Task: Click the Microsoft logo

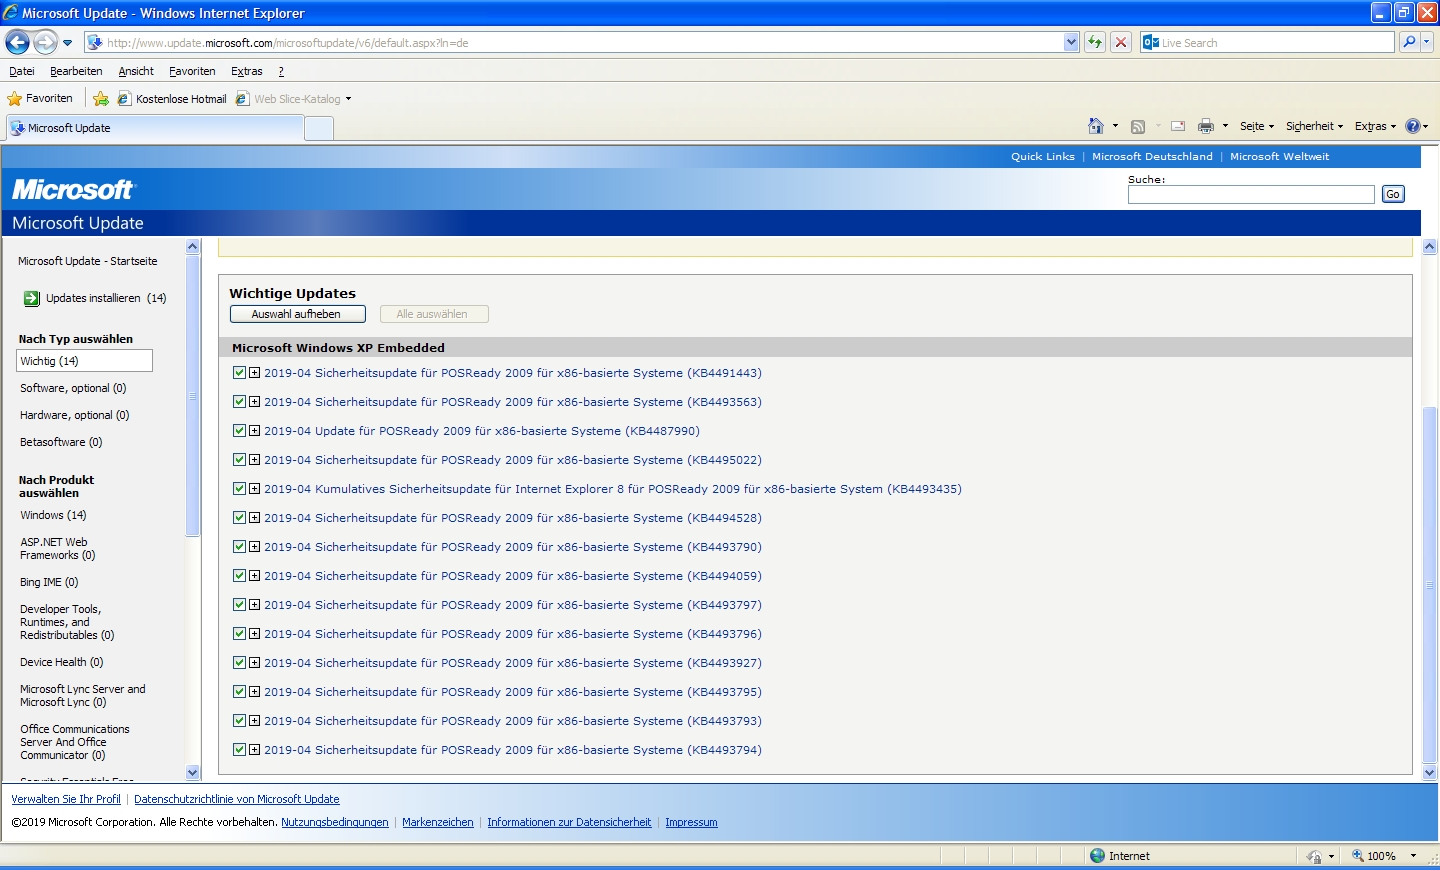Action: pos(73,189)
